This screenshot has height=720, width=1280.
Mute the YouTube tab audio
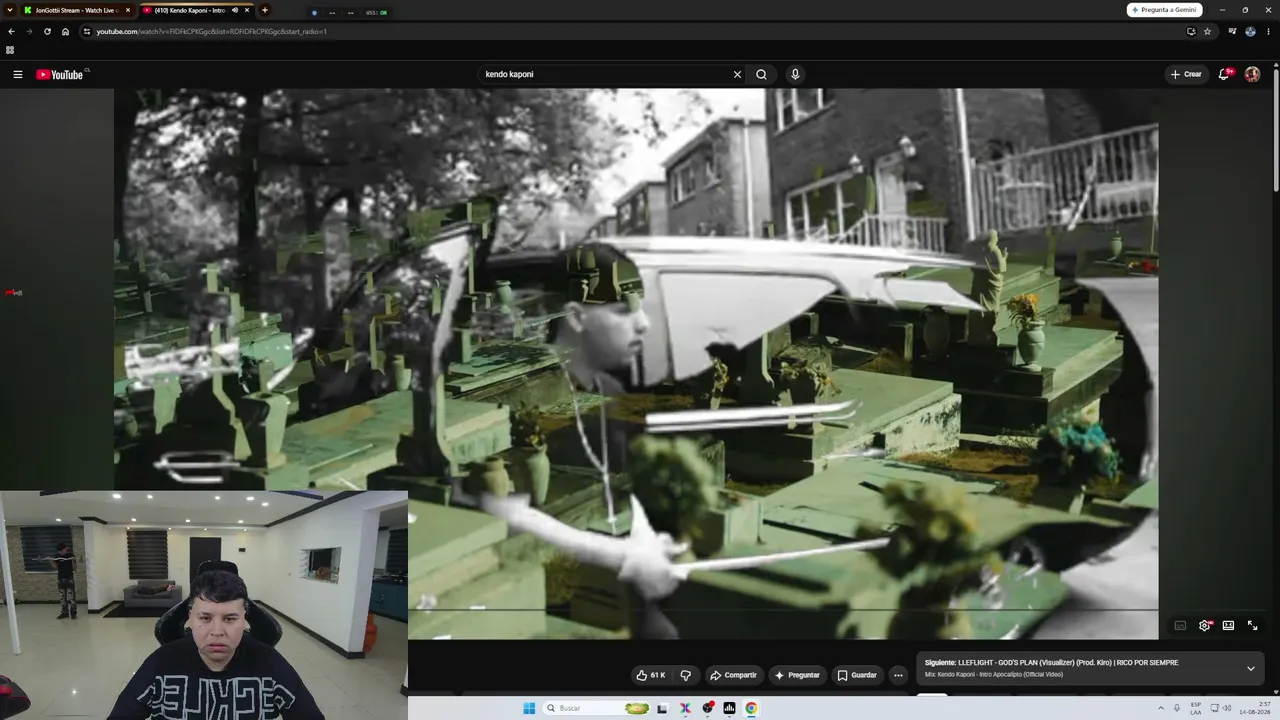click(x=235, y=10)
